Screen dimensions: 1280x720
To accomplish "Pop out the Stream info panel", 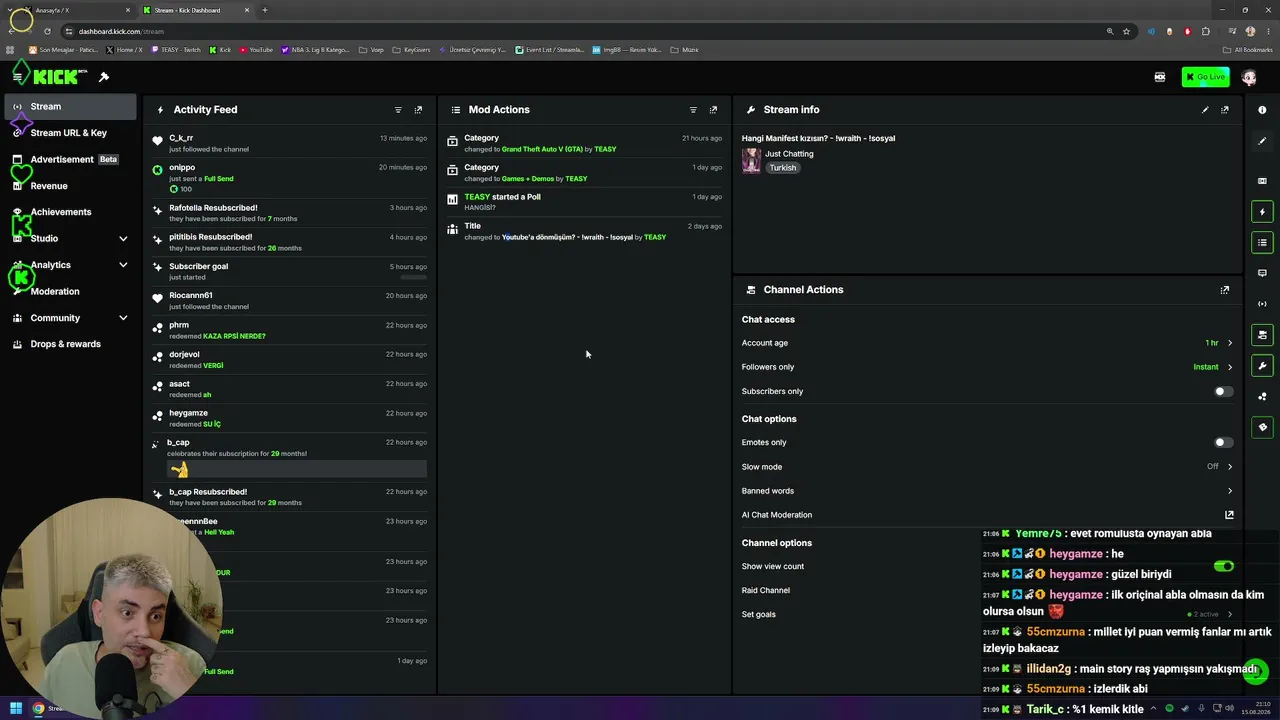I will point(1225,110).
